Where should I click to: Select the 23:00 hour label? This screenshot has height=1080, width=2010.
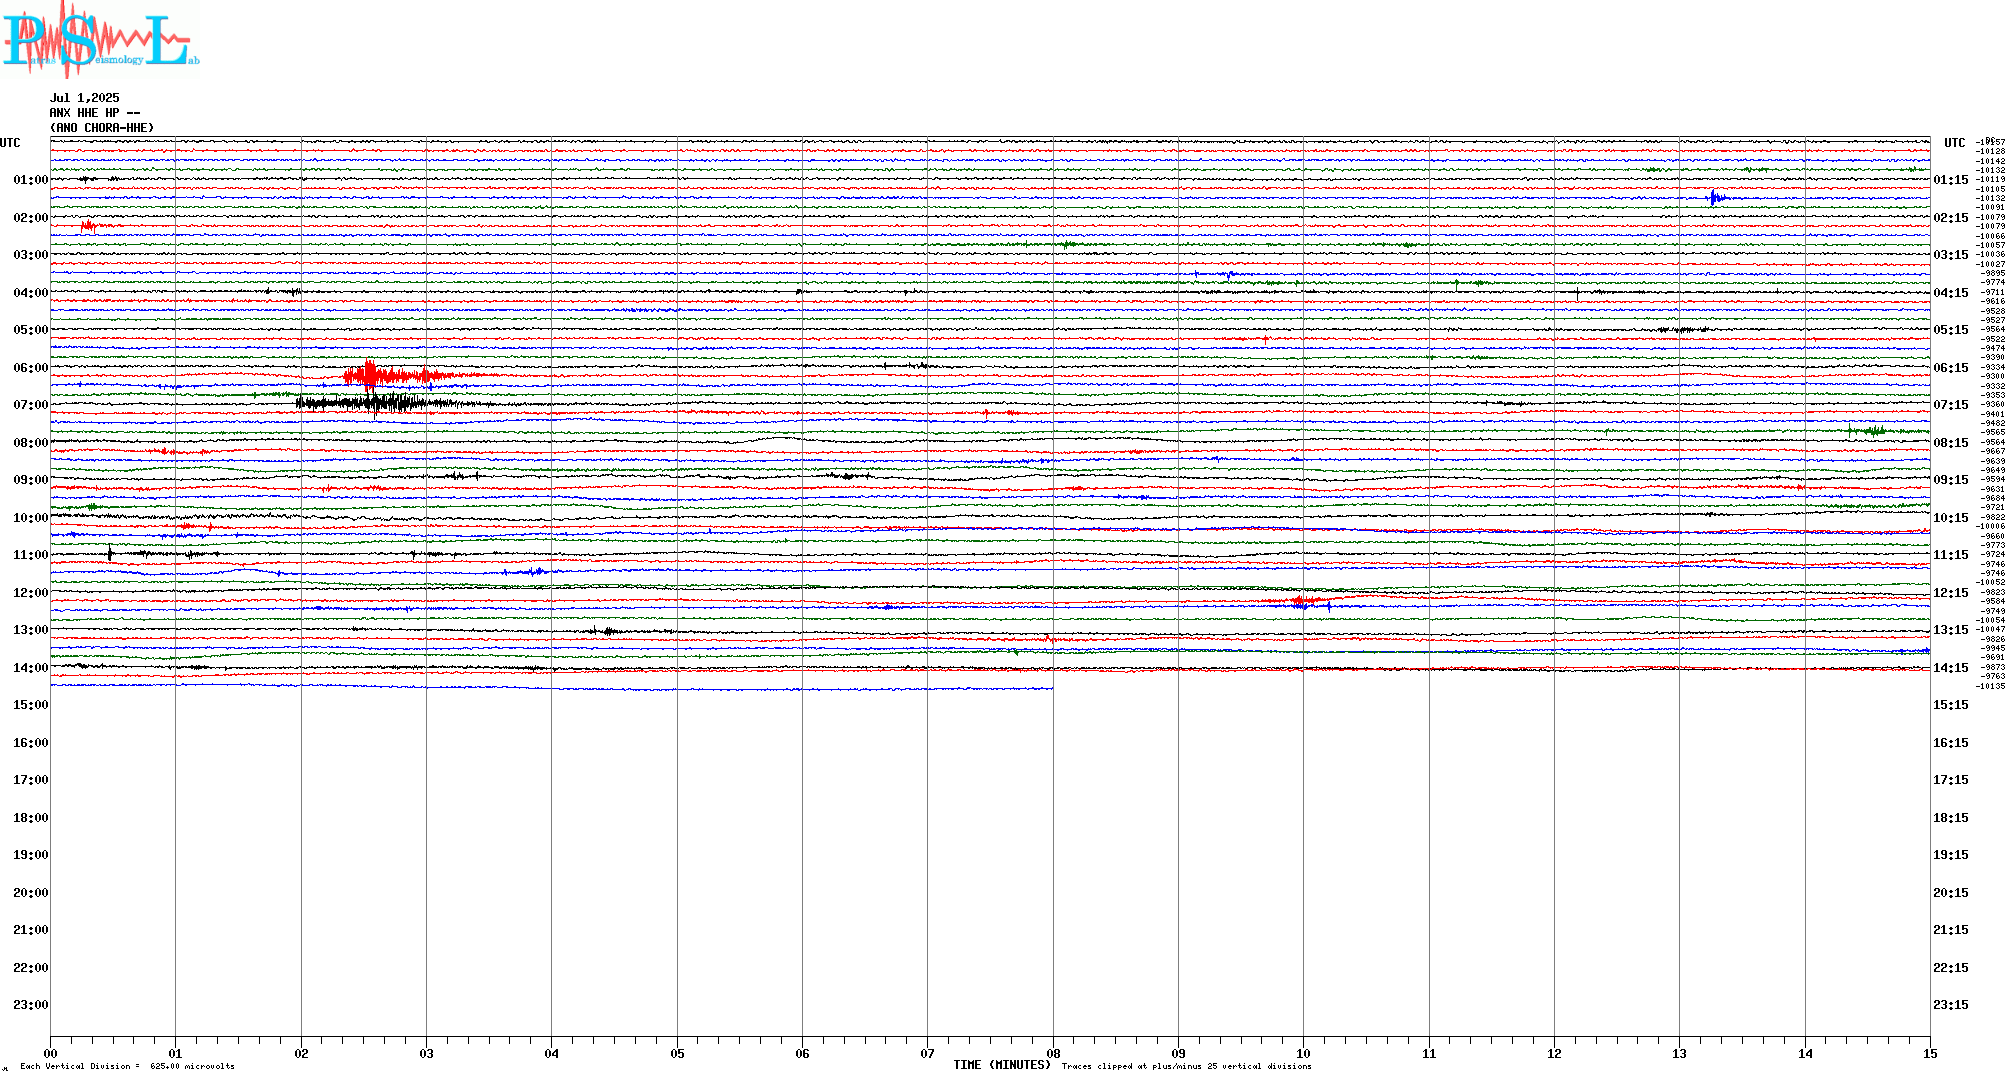30,1005
